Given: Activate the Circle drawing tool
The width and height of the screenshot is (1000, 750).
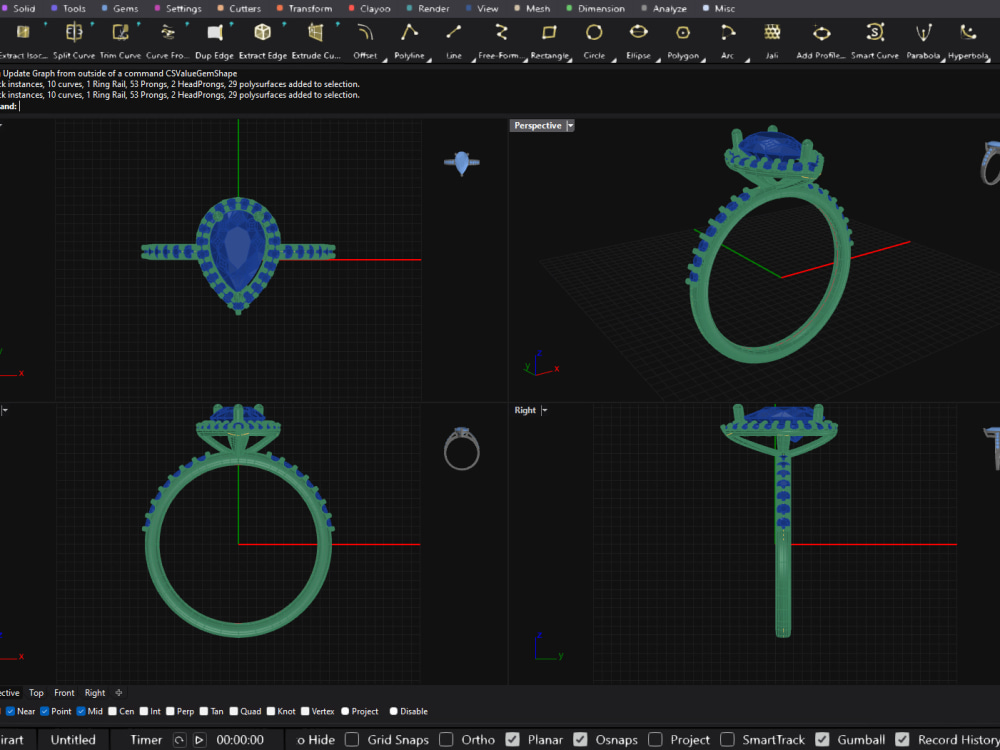Looking at the screenshot, I should point(594,40).
